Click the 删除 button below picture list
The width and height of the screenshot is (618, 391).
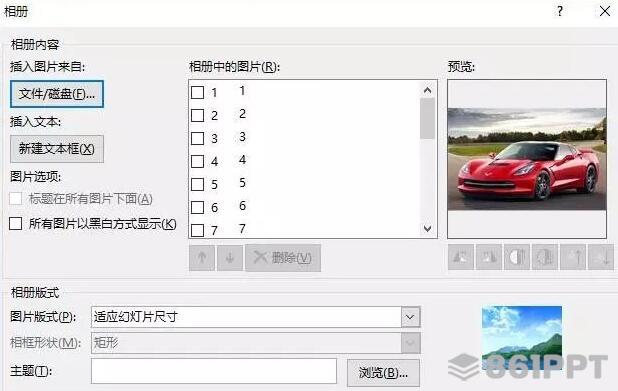point(283,258)
